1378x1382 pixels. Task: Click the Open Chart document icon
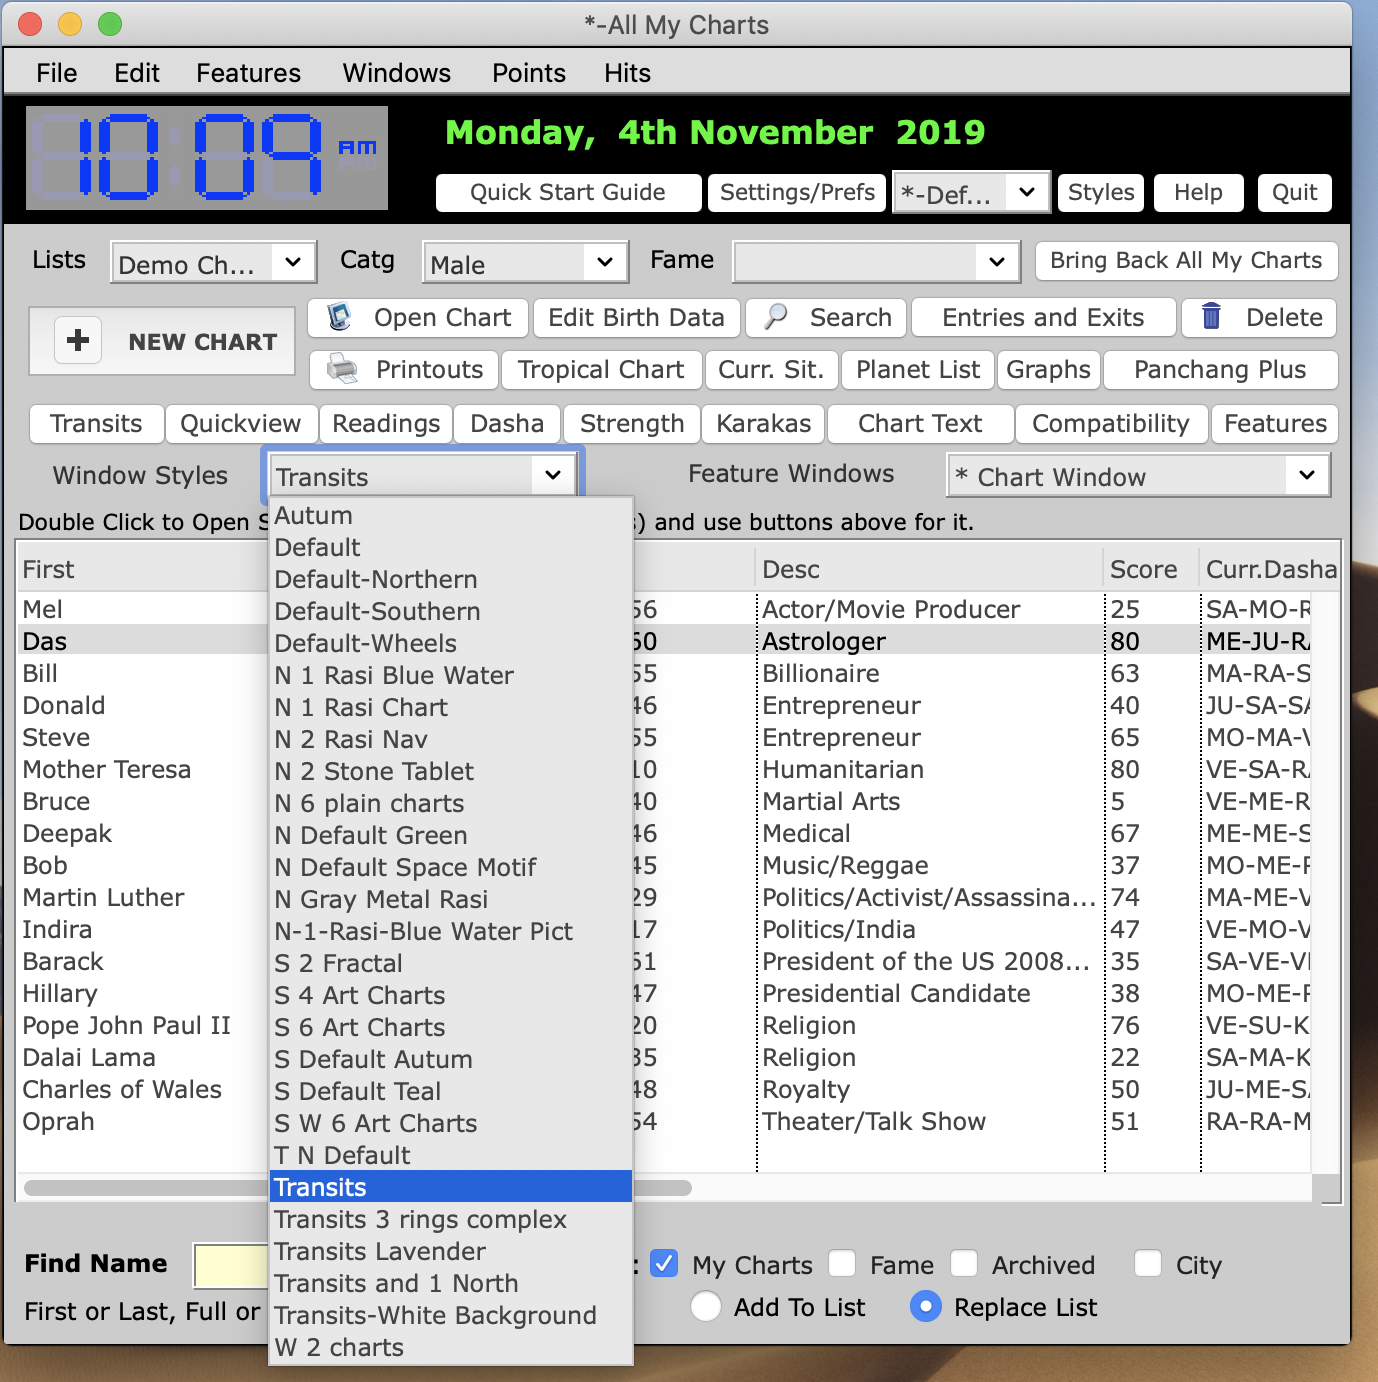pyautogui.click(x=339, y=317)
